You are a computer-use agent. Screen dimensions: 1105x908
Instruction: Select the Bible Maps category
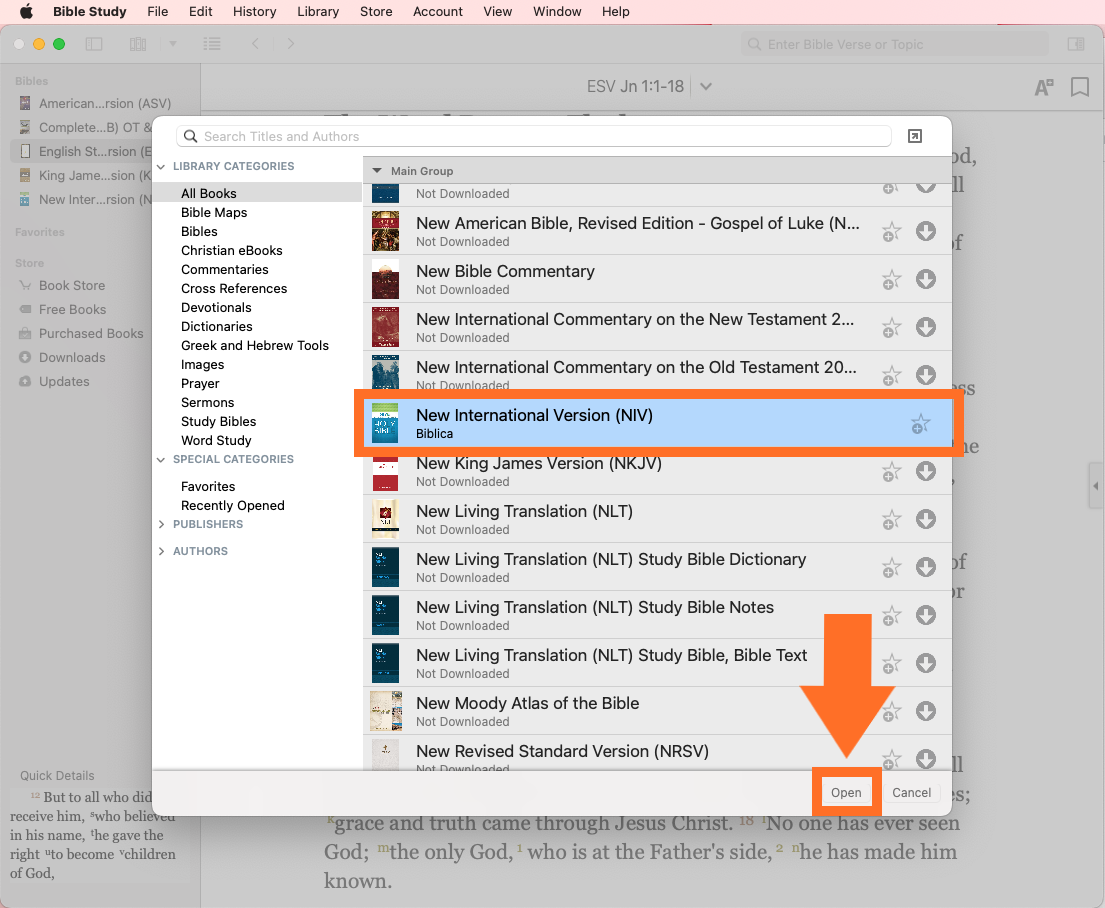(214, 212)
